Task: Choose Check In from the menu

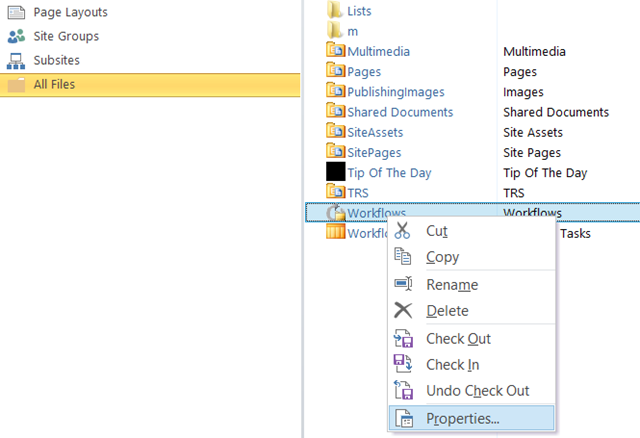Action: tap(471, 365)
